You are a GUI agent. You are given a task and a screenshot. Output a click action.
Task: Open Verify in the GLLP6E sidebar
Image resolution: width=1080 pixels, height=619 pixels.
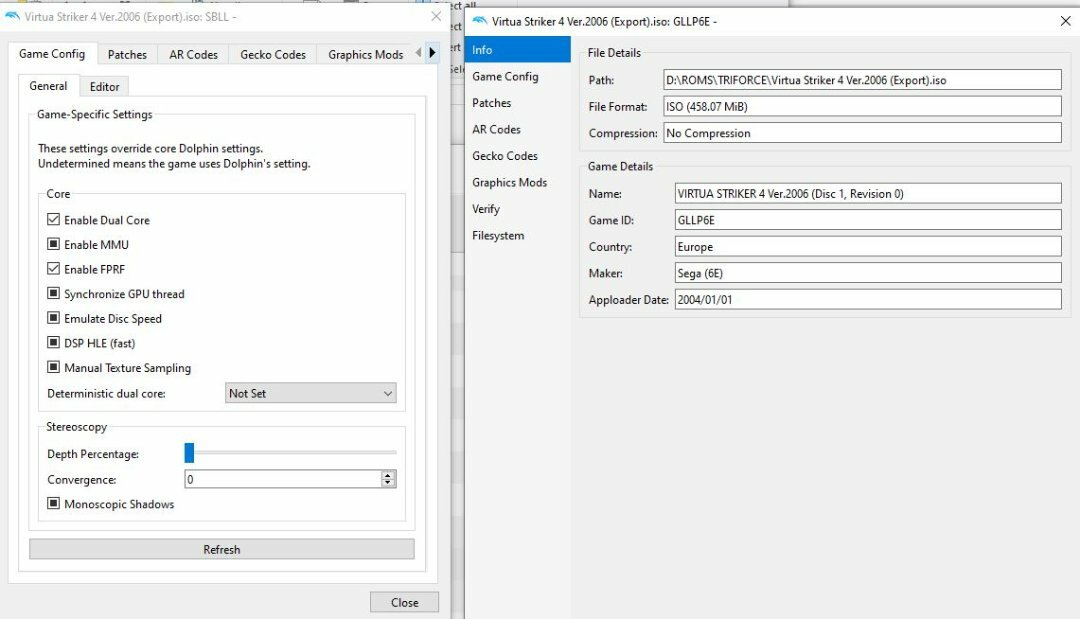(x=518, y=209)
